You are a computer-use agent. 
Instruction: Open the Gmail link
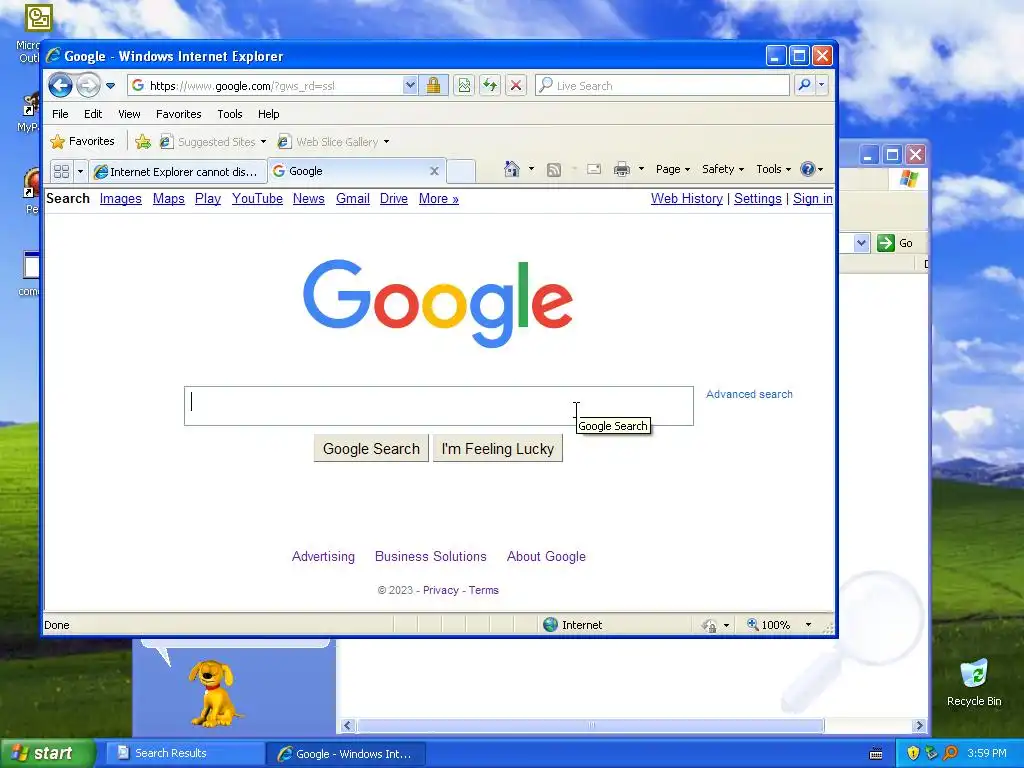(353, 199)
